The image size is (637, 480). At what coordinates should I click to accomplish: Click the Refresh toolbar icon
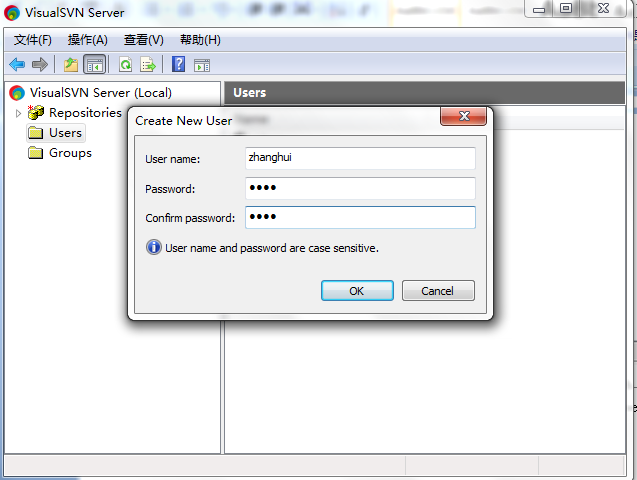click(126, 64)
